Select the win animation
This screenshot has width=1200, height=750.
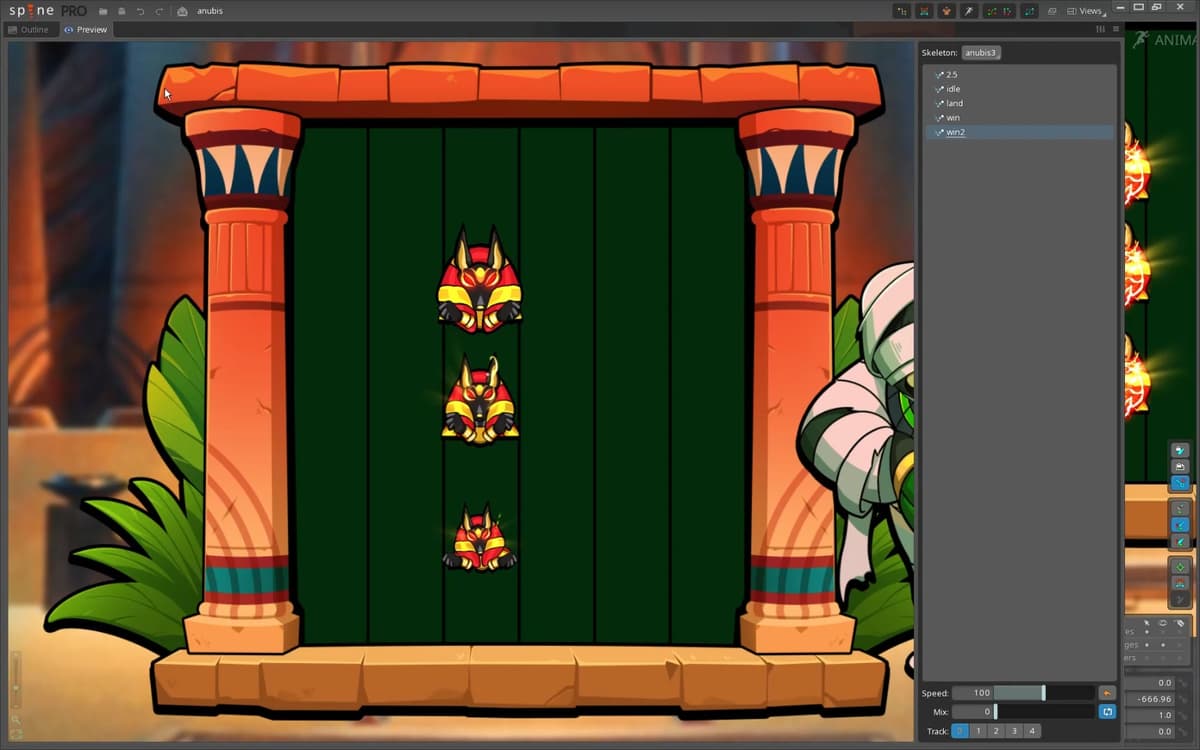[1018, 118]
